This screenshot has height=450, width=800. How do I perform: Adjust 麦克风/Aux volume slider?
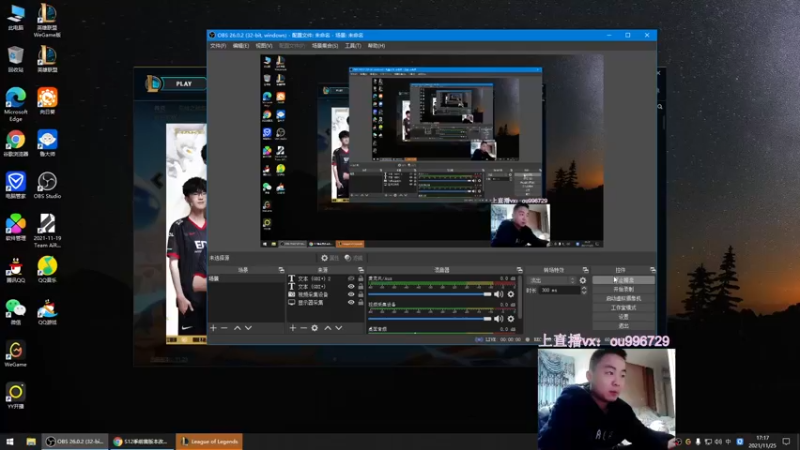(430, 294)
